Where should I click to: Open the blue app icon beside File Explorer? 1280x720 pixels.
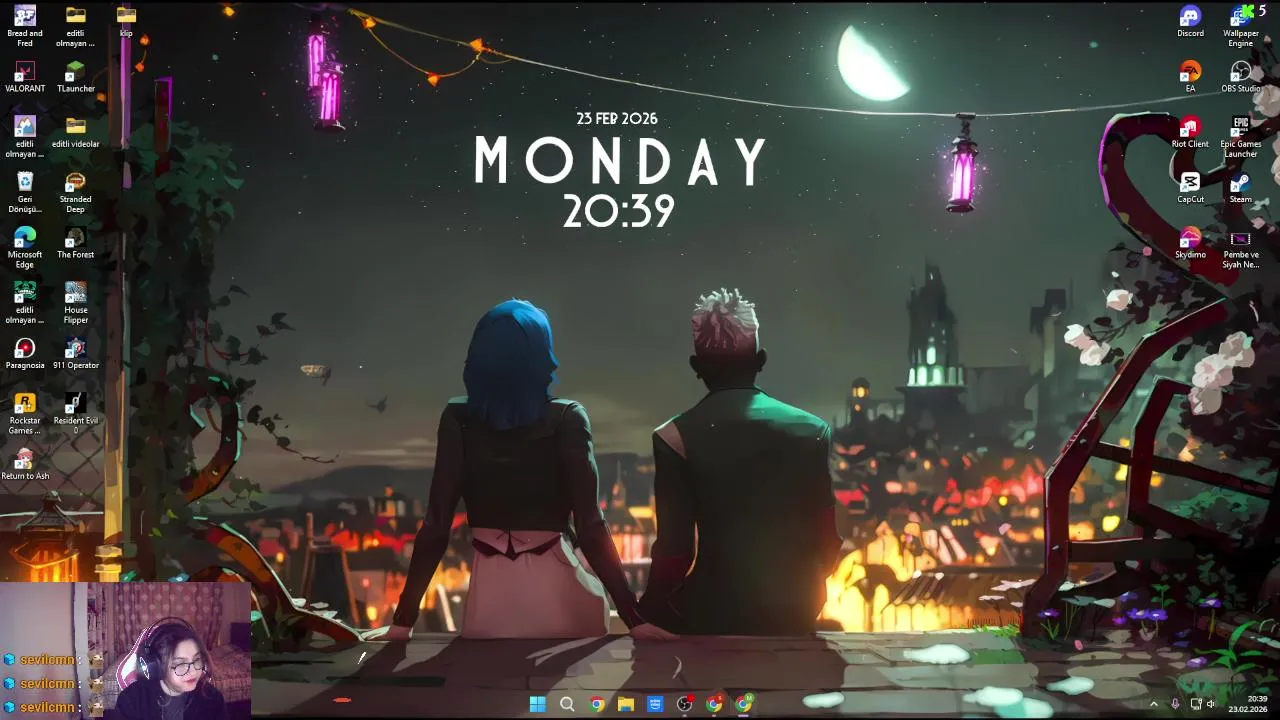coord(655,704)
